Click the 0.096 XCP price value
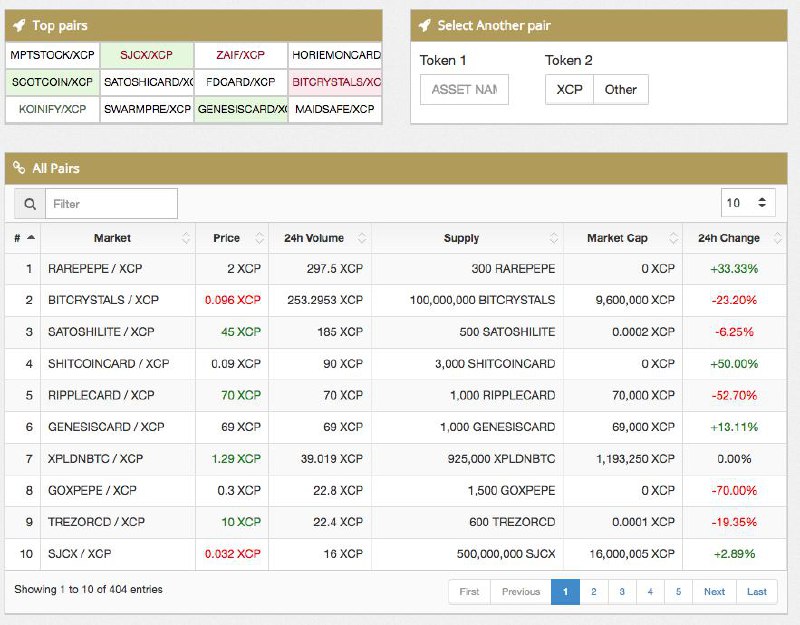 pos(233,300)
